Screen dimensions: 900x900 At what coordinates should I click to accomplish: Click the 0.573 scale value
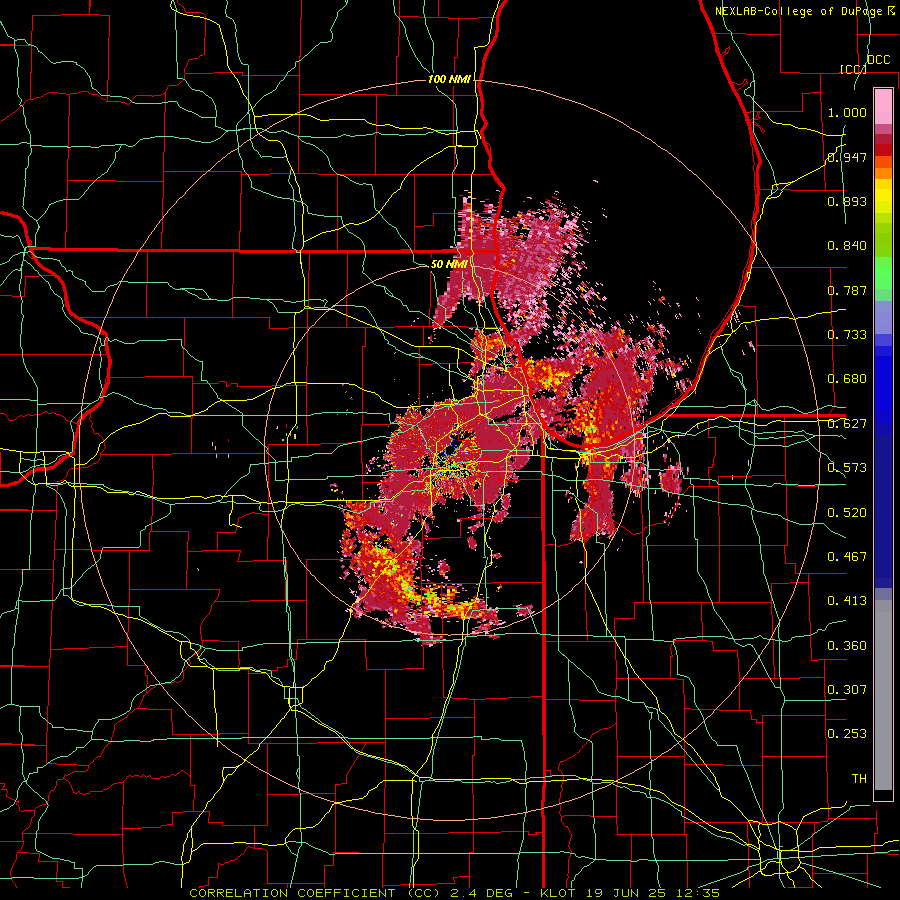847,468
